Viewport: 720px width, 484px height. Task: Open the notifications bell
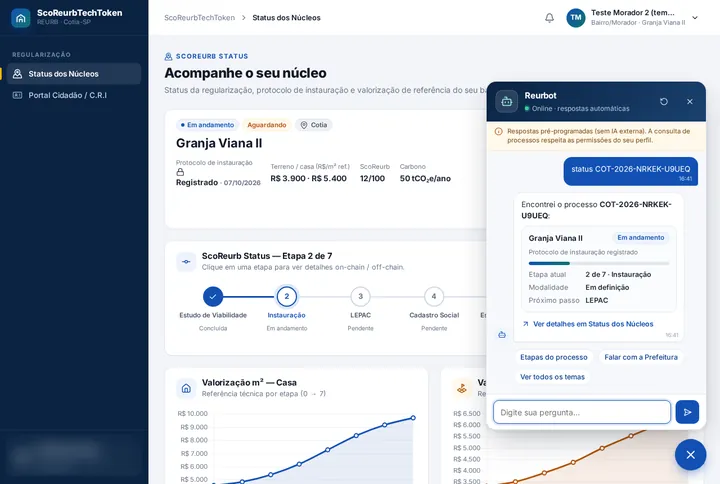[549, 18]
